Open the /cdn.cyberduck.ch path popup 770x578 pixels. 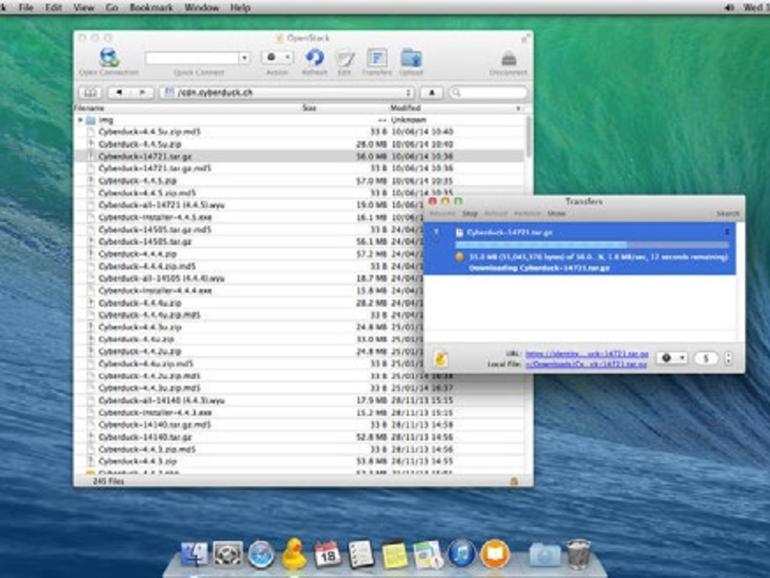[287, 92]
